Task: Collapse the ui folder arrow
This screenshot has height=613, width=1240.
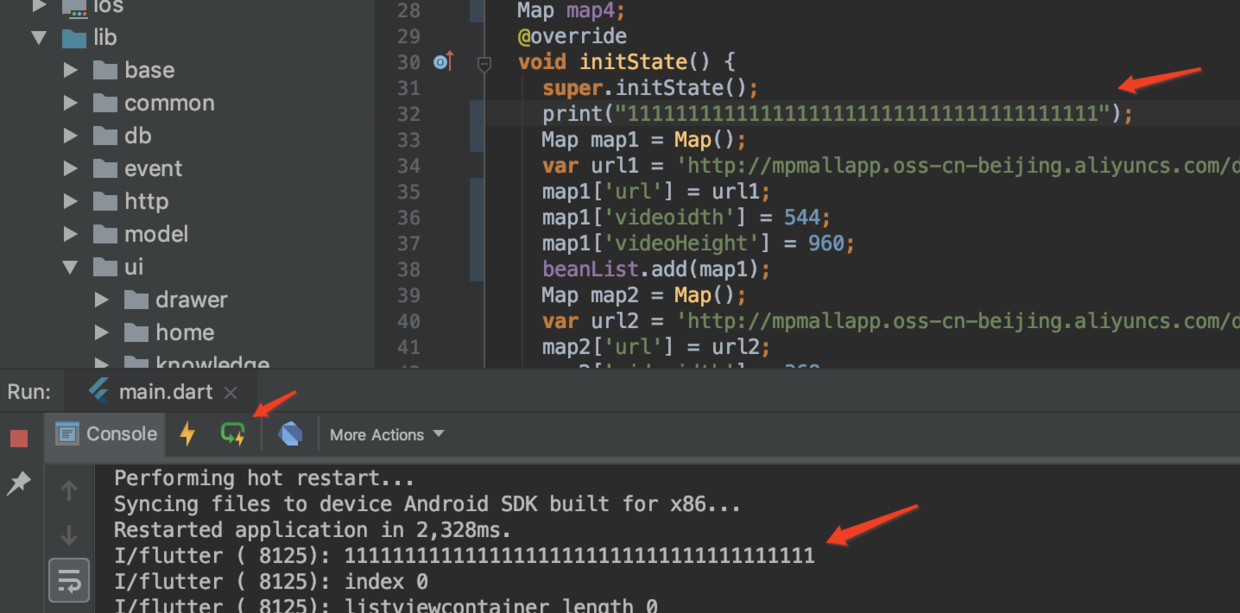Action: click(x=70, y=267)
